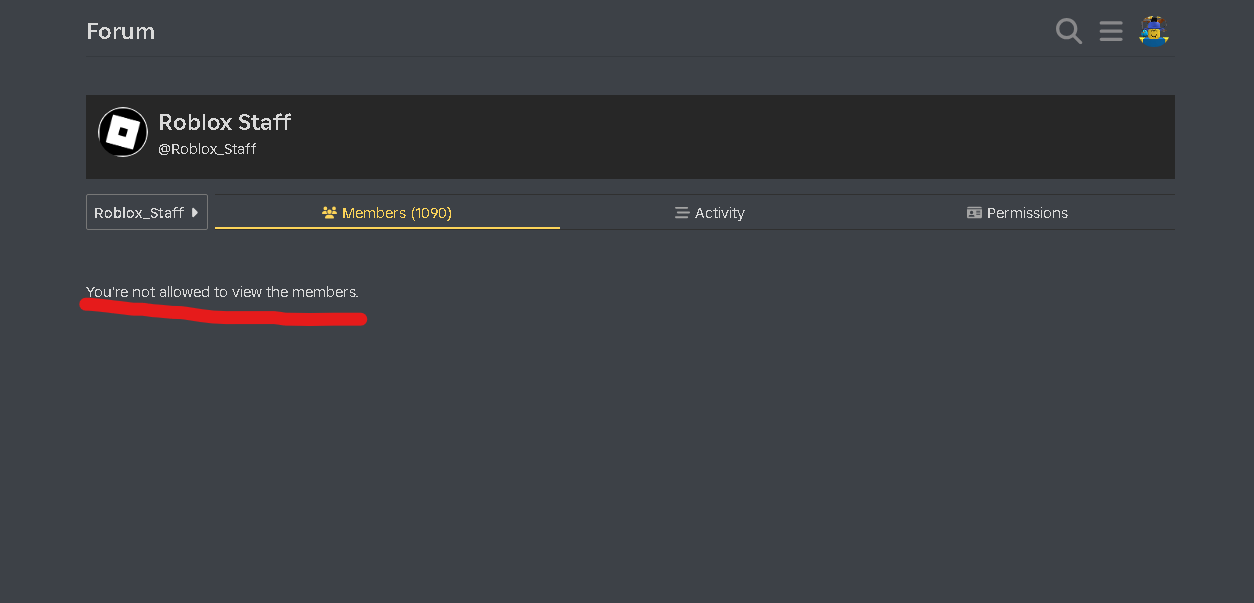Screen dimensions: 1254x603
Task: Go to the Forum home title
Action: pos(121,32)
